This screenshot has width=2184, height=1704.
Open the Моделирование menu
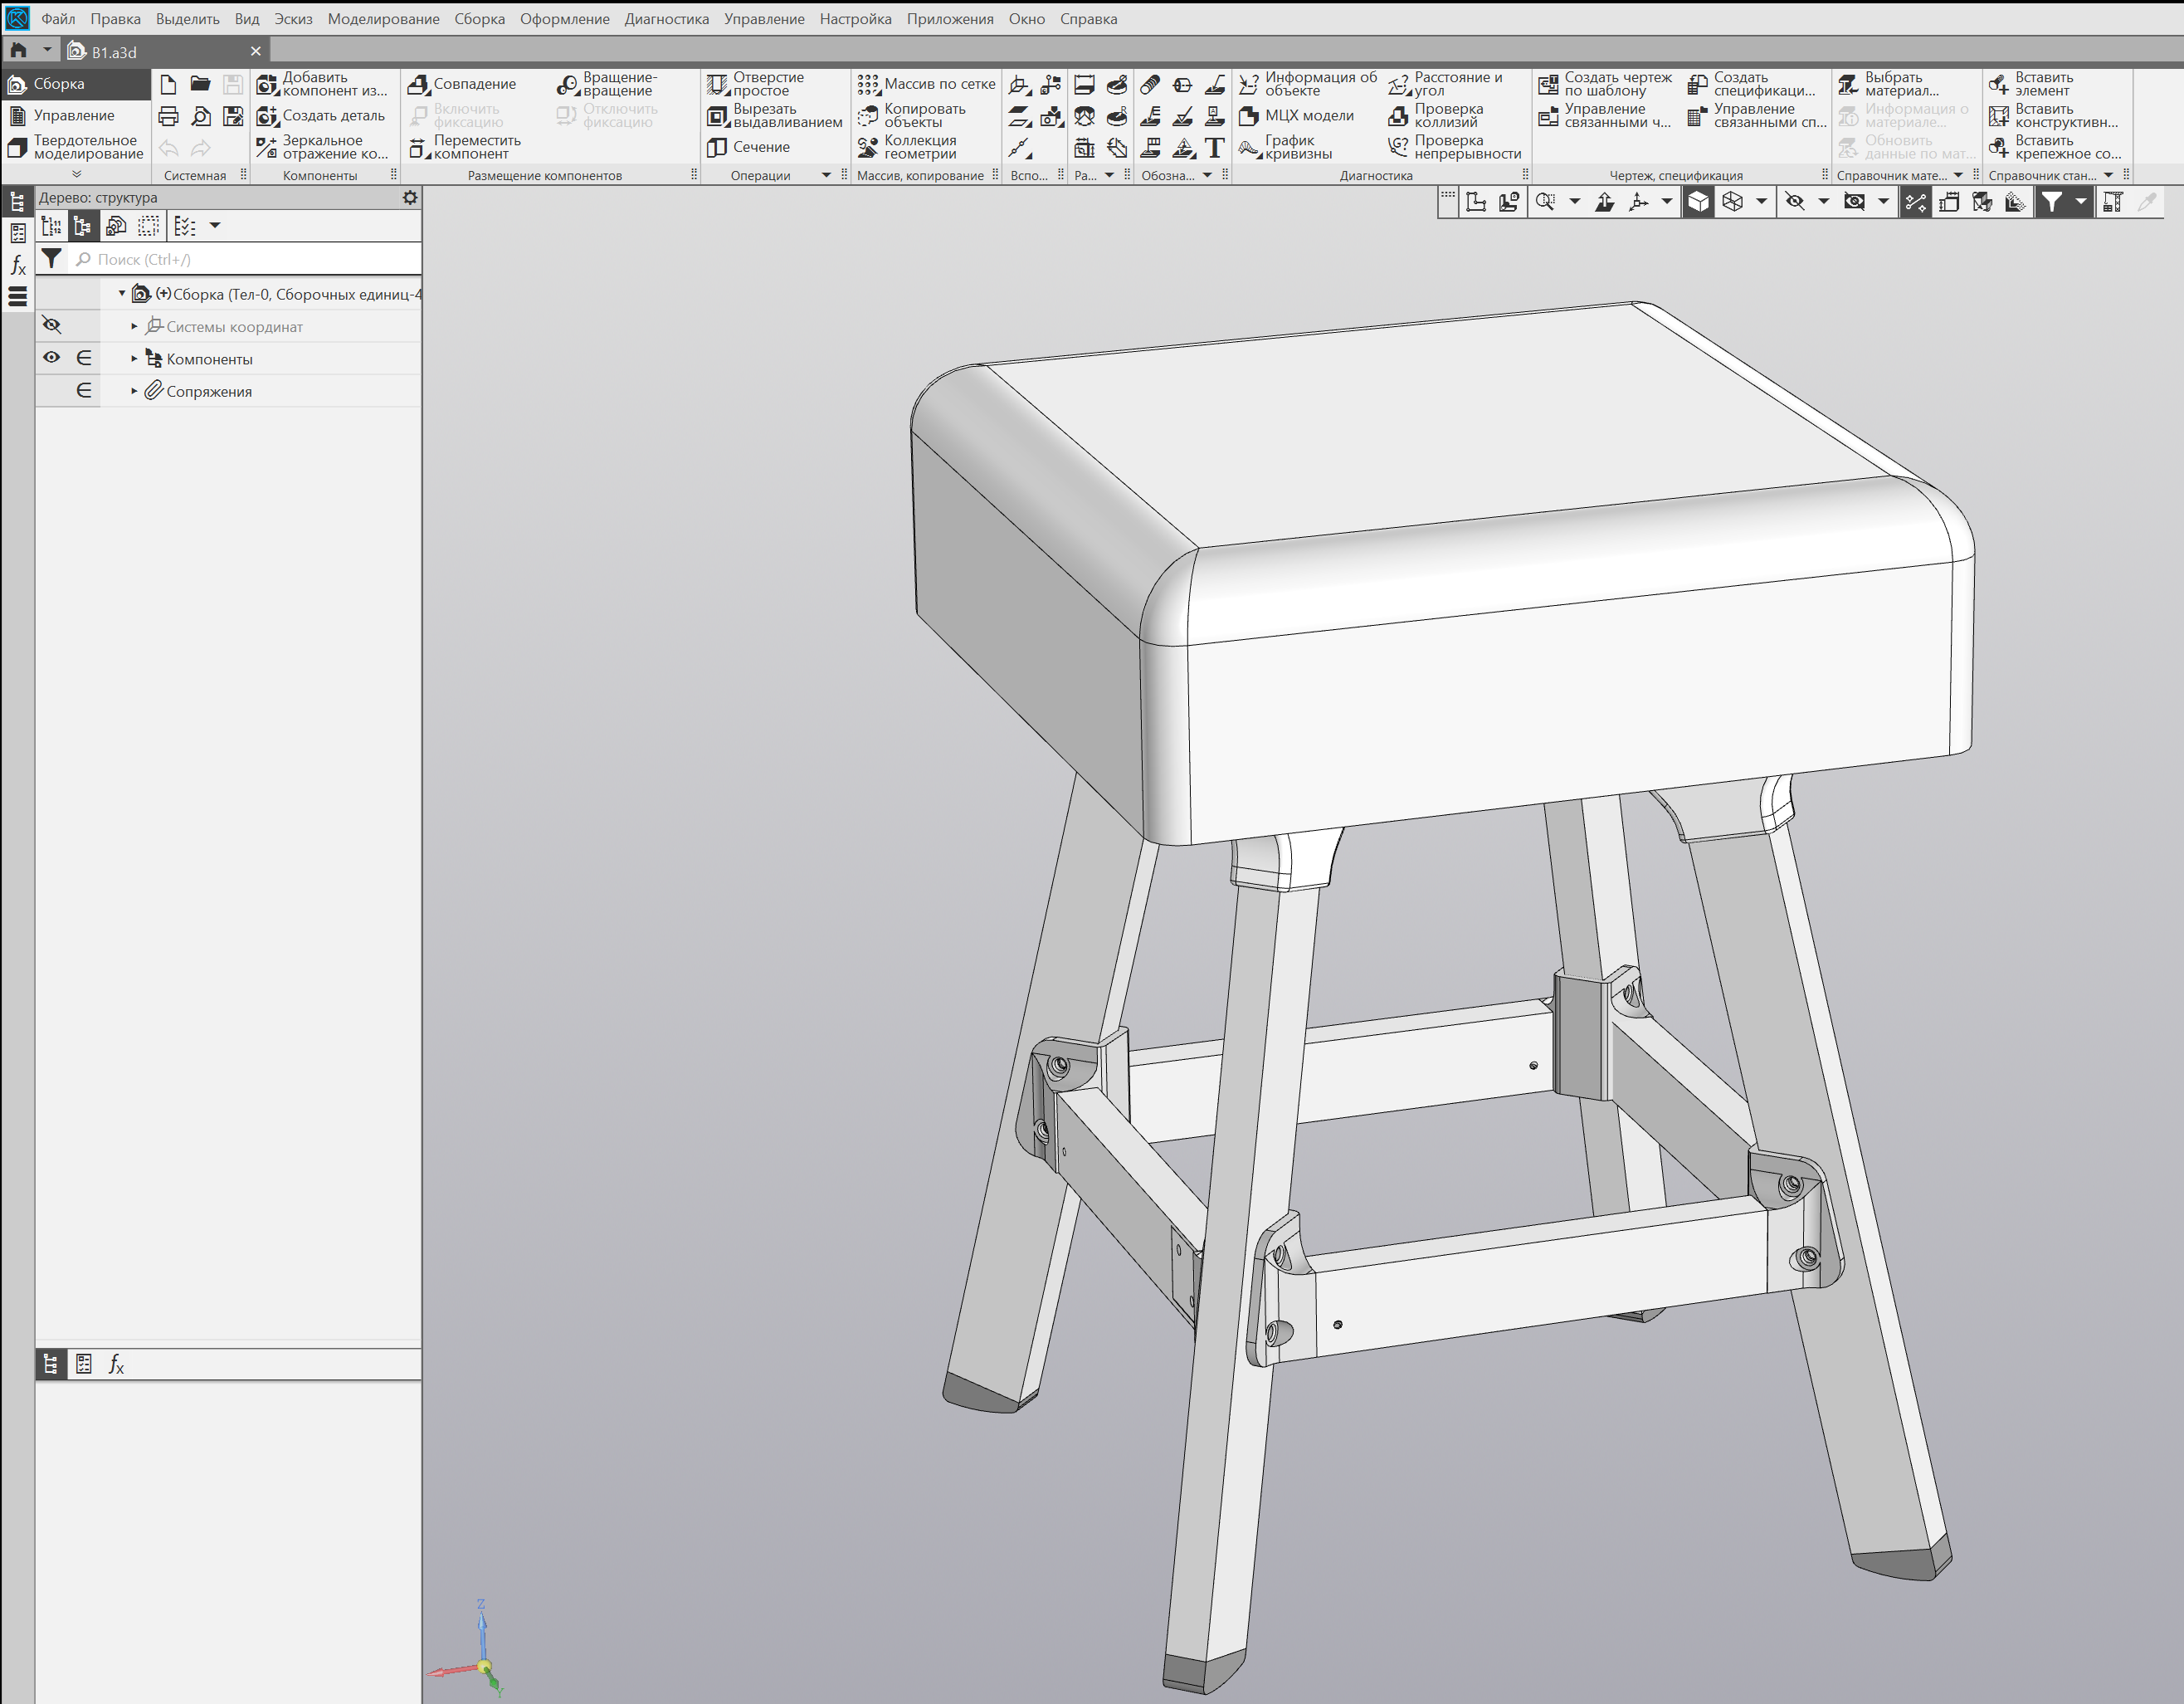coord(383,19)
